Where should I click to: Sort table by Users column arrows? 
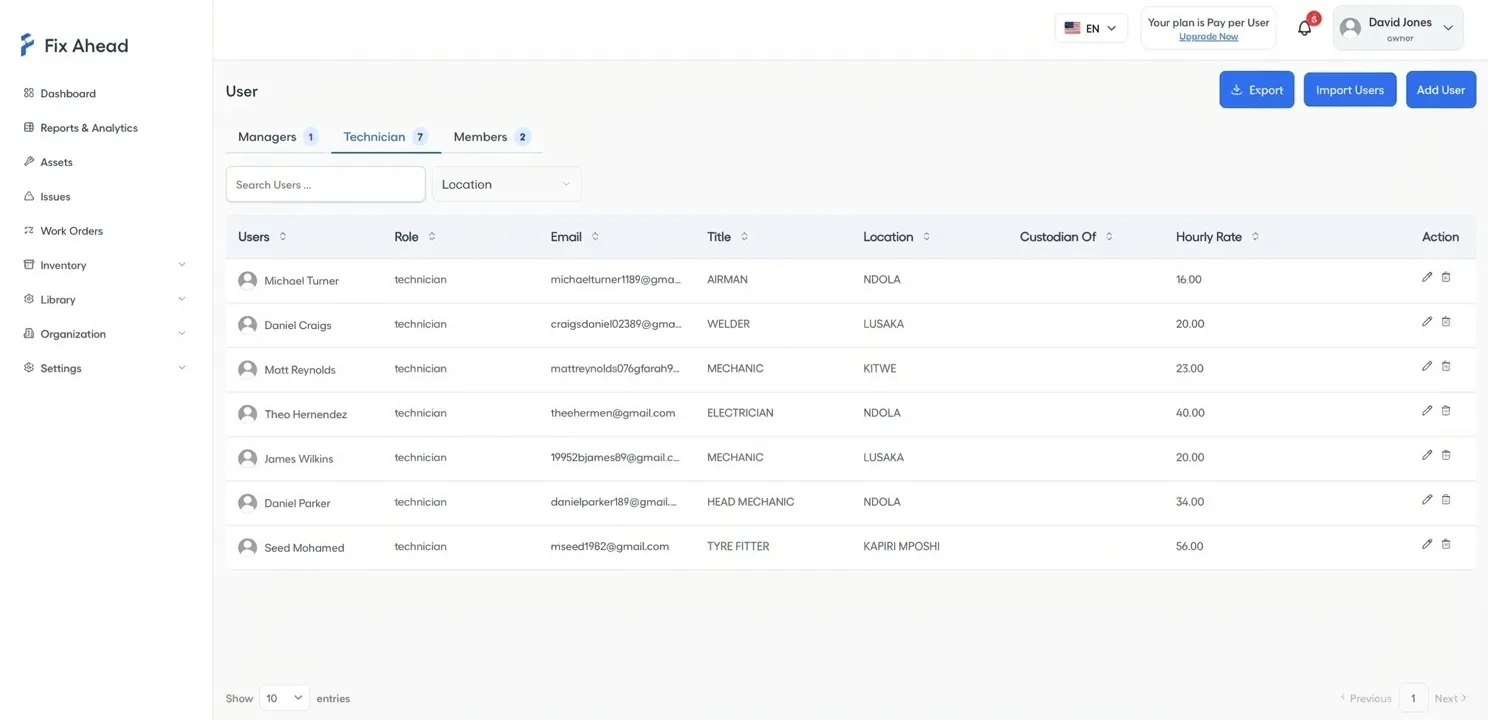(x=283, y=237)
